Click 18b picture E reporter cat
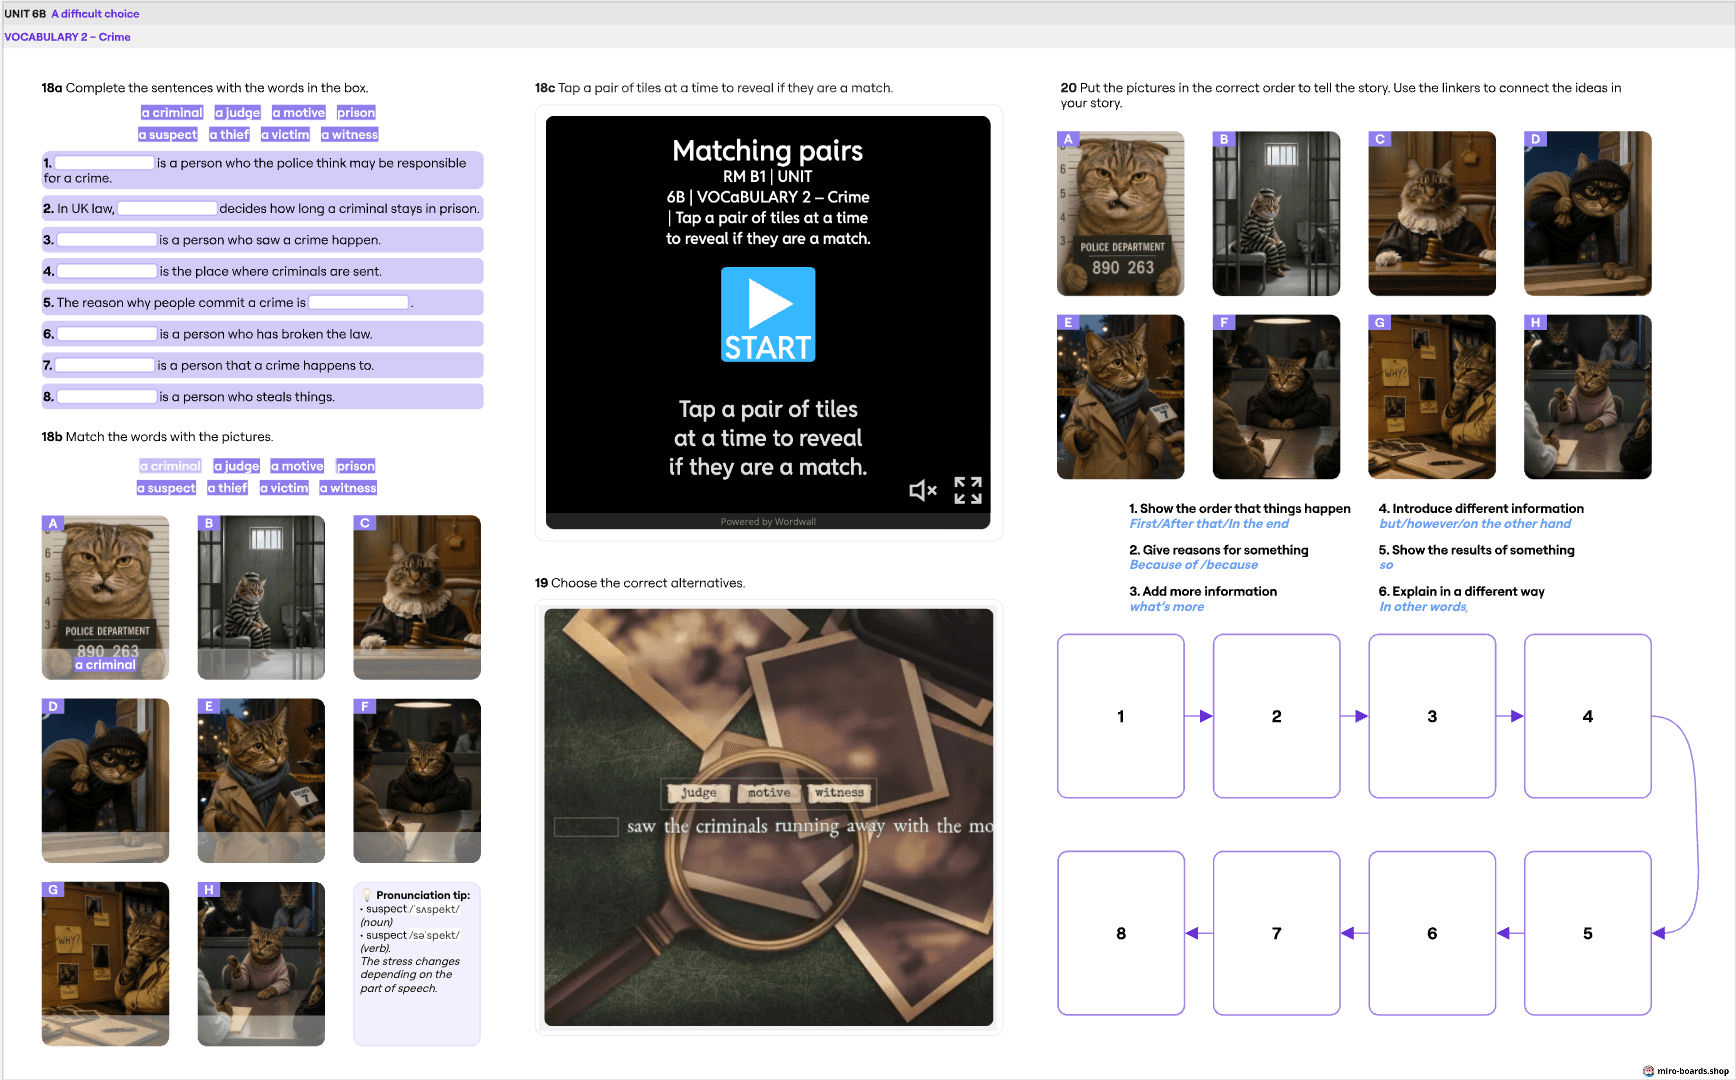 pos(261,780)
